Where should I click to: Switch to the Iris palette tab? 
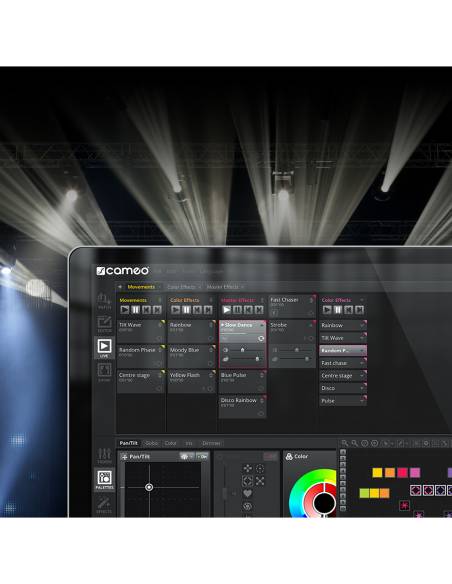[x=189, y=443]
